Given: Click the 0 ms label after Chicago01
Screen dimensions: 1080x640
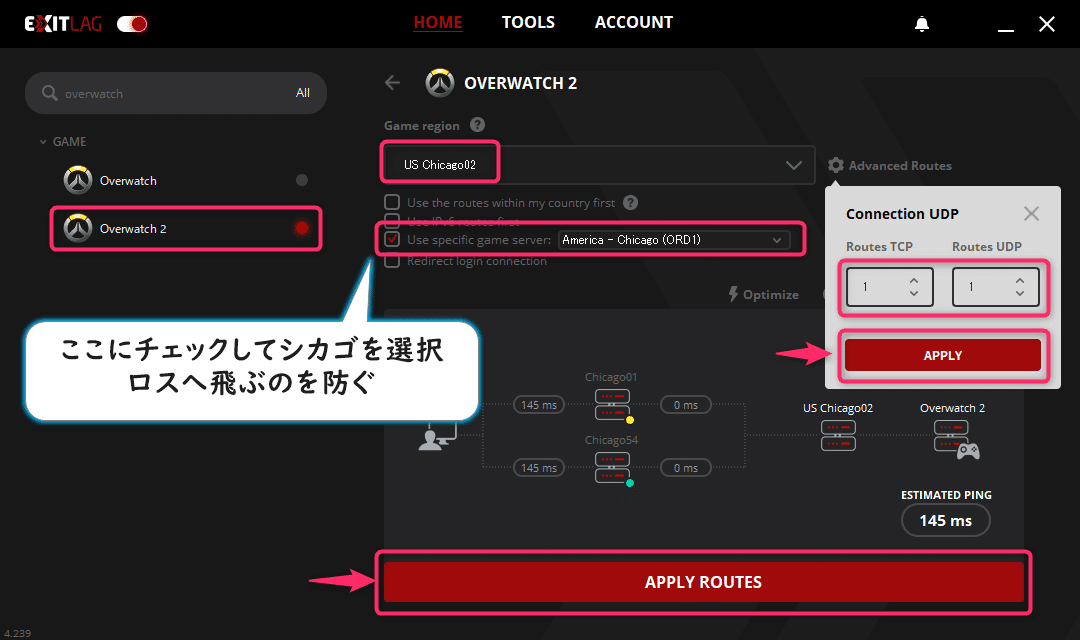Looking at the screenshot, I should click(x=686, y=405).
